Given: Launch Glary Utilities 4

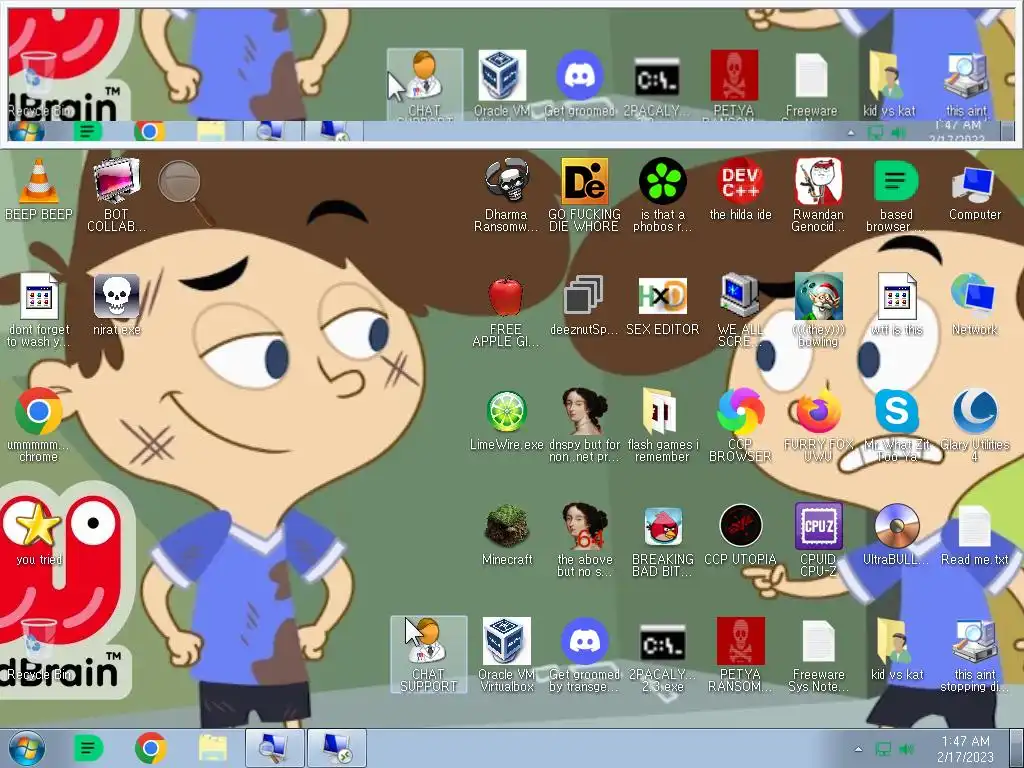Looking at the screenshot, I should pos(974,425).
